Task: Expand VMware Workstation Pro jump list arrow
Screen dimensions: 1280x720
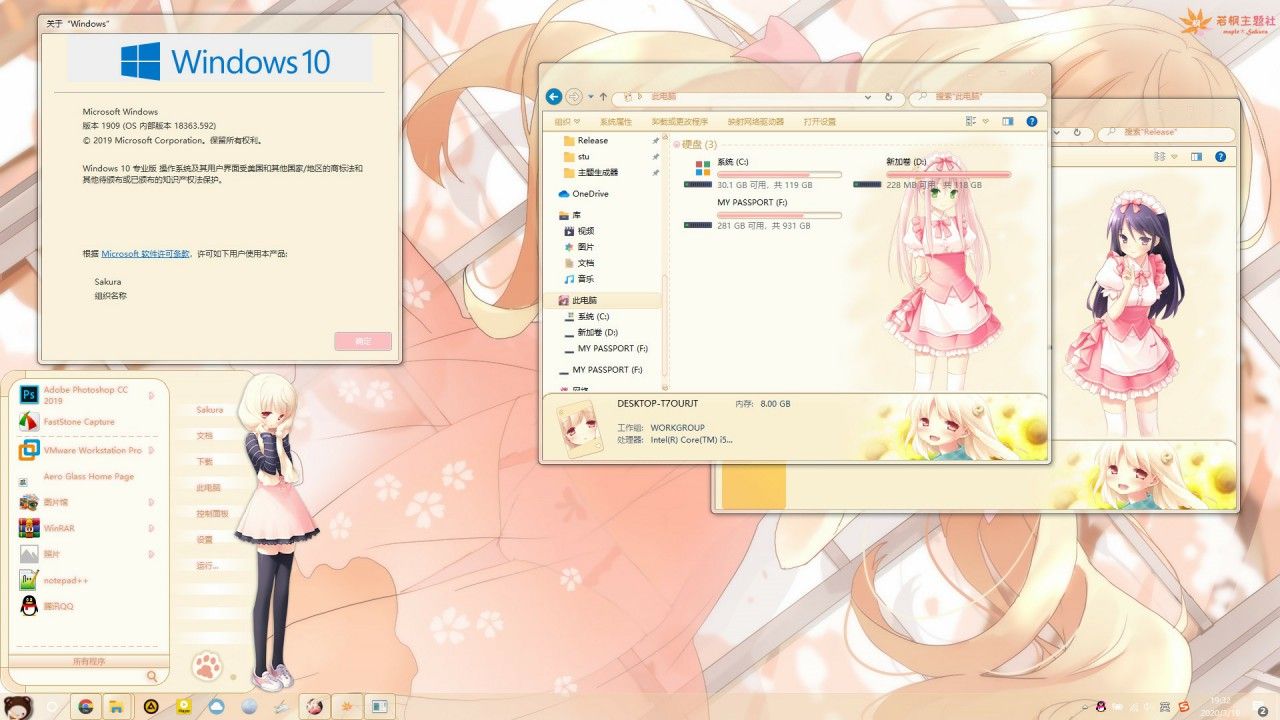Action: (x=152, y=450)
